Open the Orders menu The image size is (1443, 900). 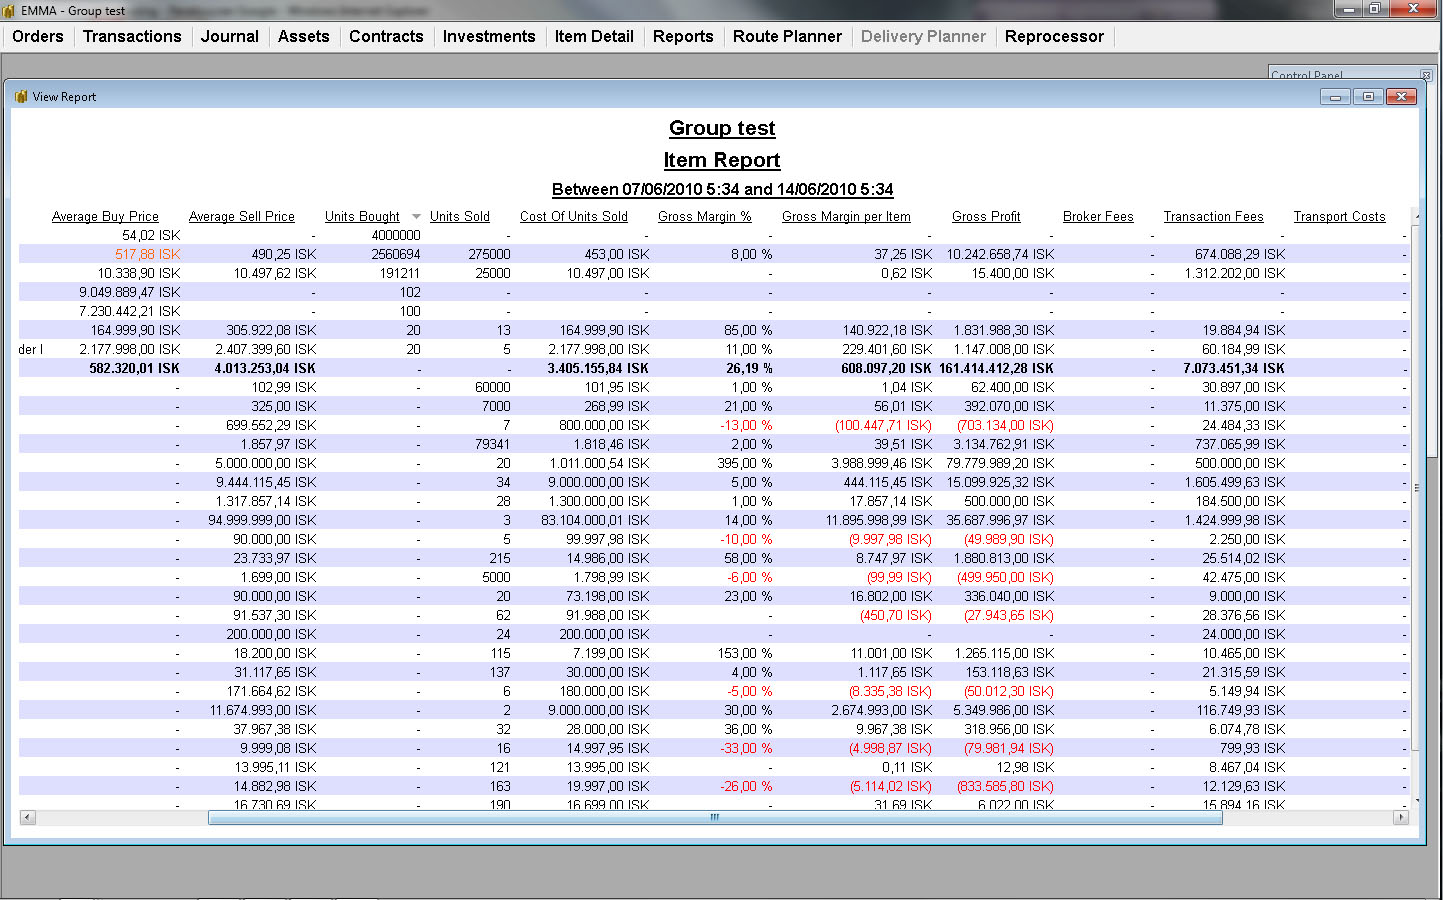[38, 36]
